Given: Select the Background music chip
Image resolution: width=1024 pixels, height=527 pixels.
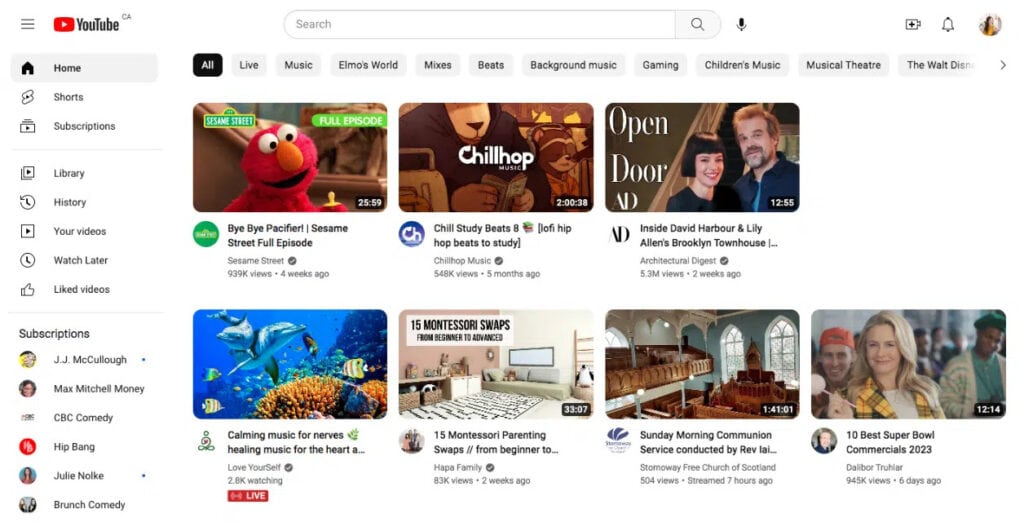Looking at the screenshot, I should [573, 65].
